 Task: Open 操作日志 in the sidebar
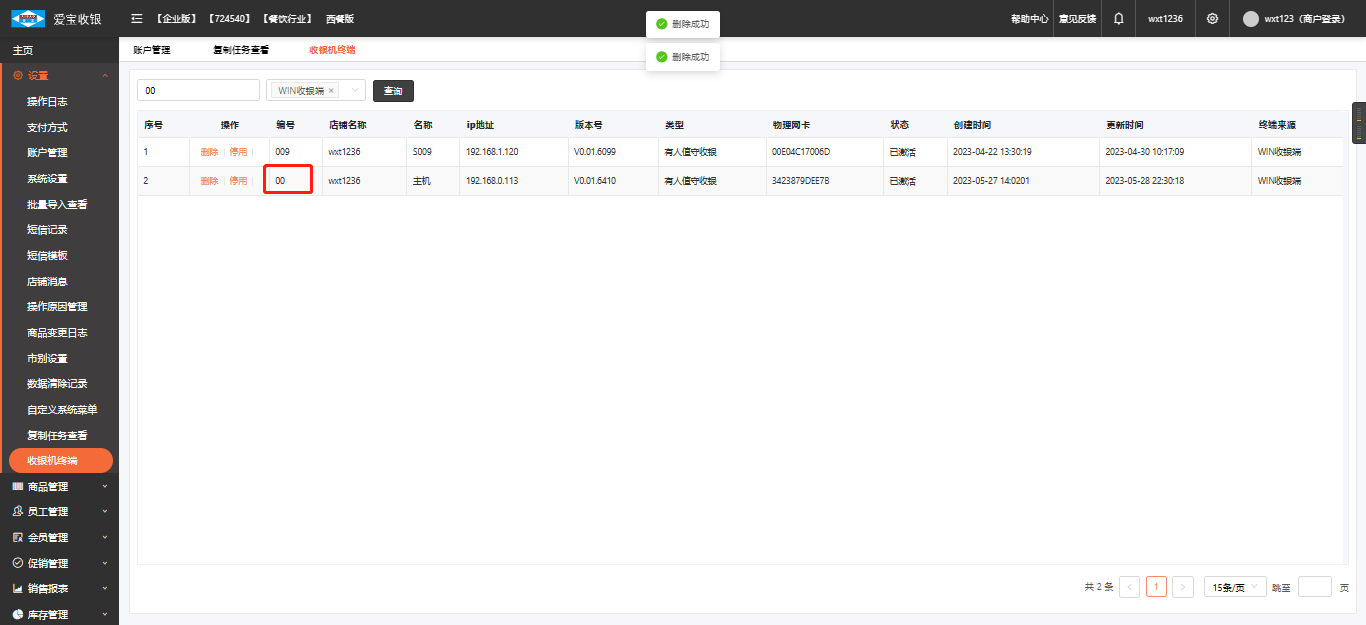click(x=47, y=102)
